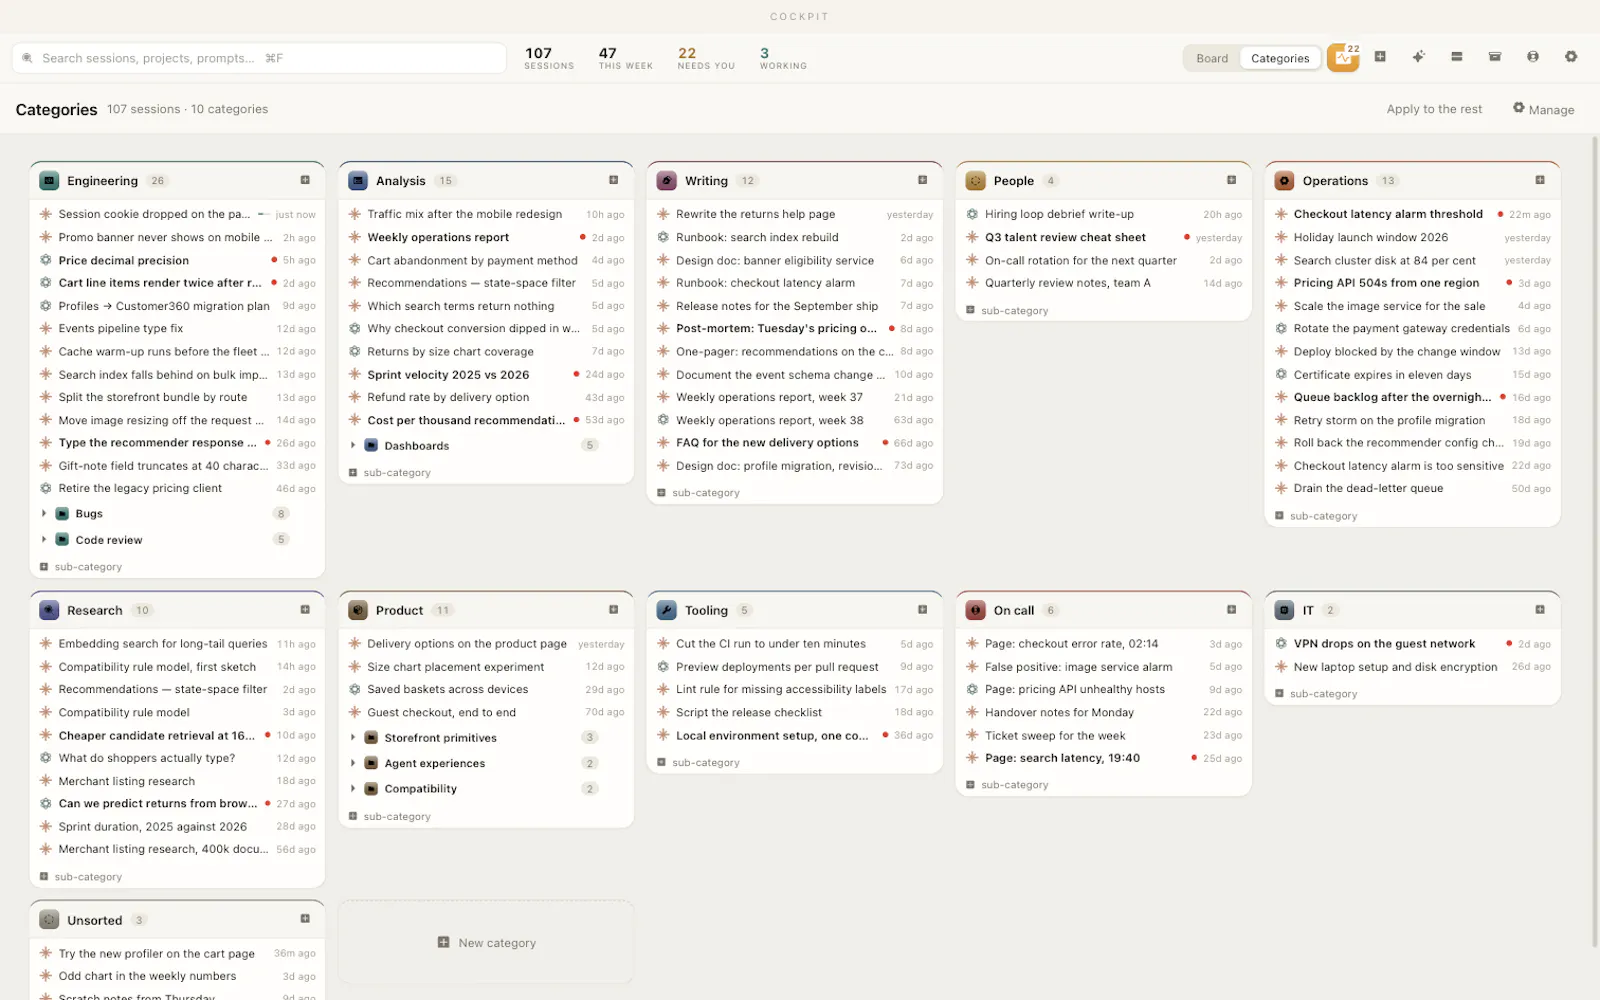This screenshot has width=1600, height=1000.
Task: Click the Engineering category color icon
Action: point(49,181)
